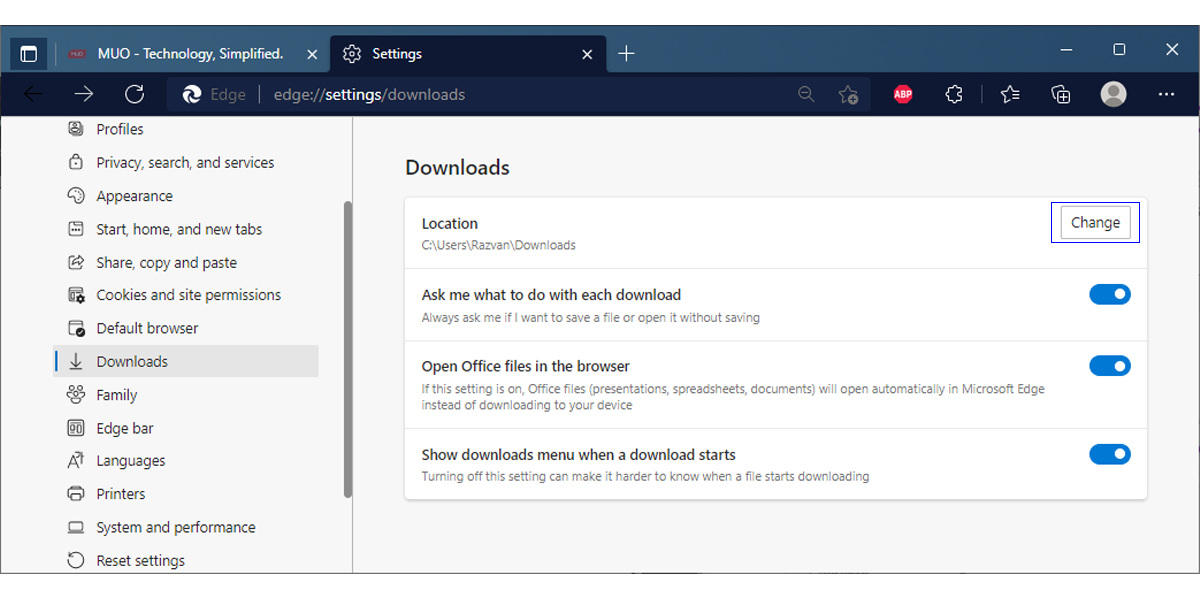This screenshot has height=600, width=1200.
Task: Open the Settings and more menu
Action: (x=1166, y=94)
